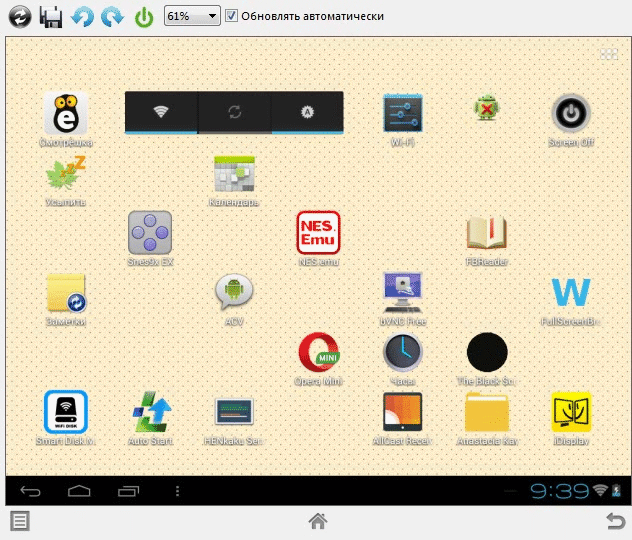This screenshot has width=632, height=540.
Task: Toggle auto brightness in the power widget
Action: tap(307, 112)
